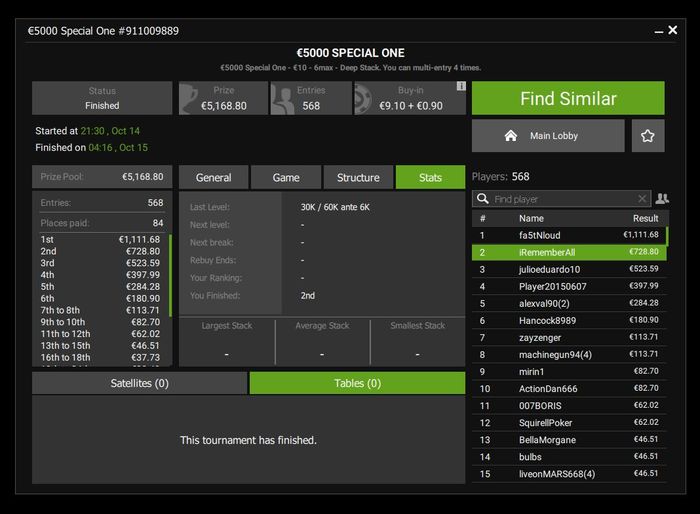Select player row iRememberAll
The width and height of the screenshot is (700, 514).
tap(569, 252)
